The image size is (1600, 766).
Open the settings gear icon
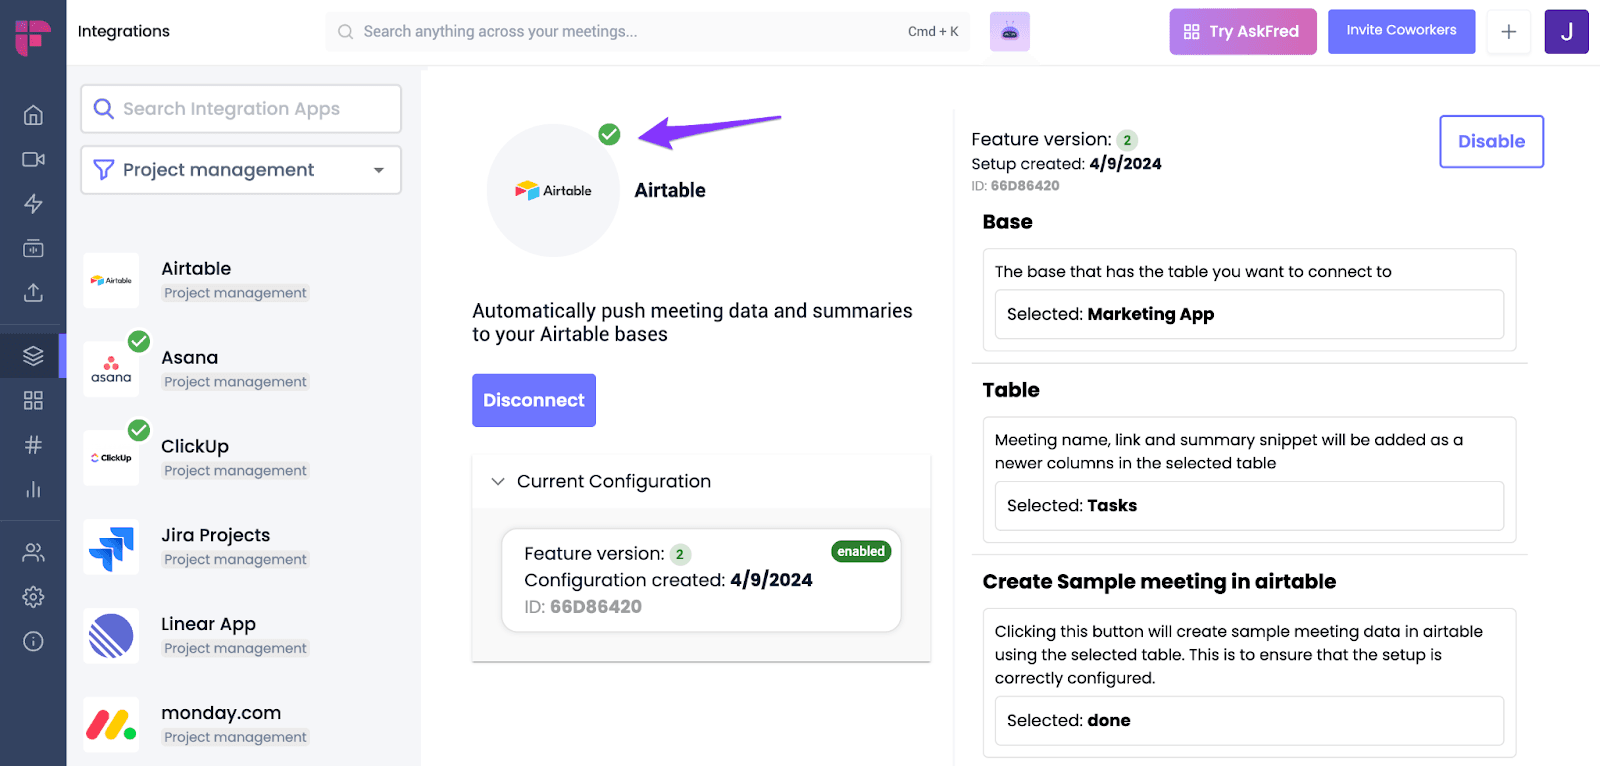pos(33,597)
